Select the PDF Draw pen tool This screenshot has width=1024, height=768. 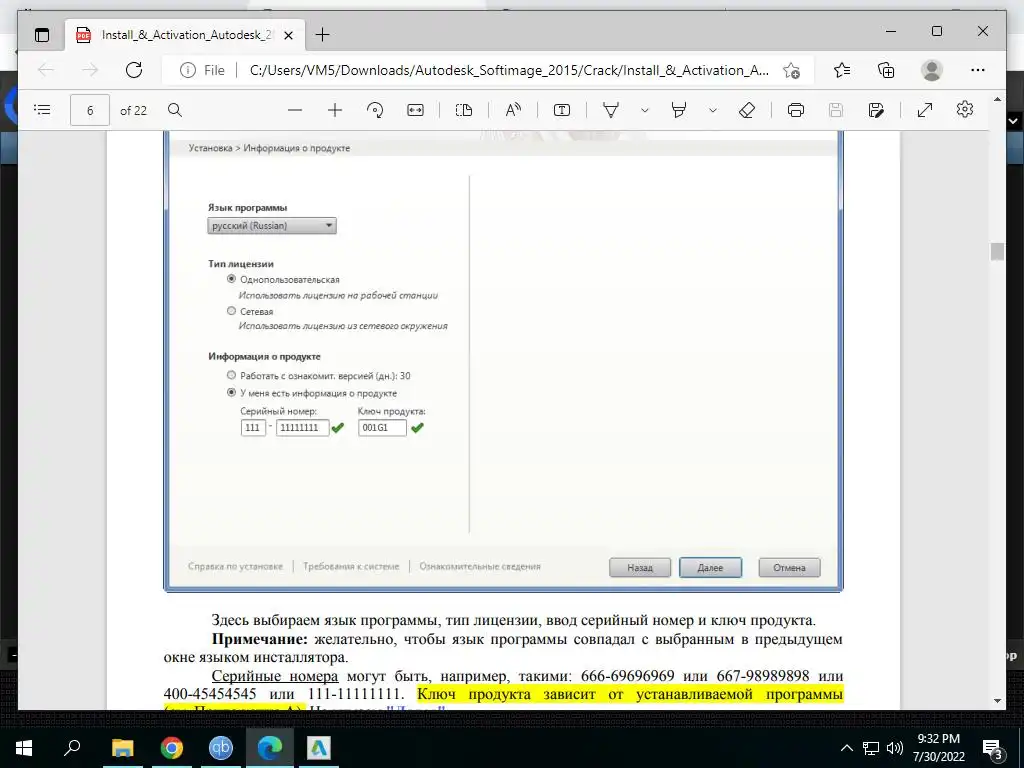[611, 110]
